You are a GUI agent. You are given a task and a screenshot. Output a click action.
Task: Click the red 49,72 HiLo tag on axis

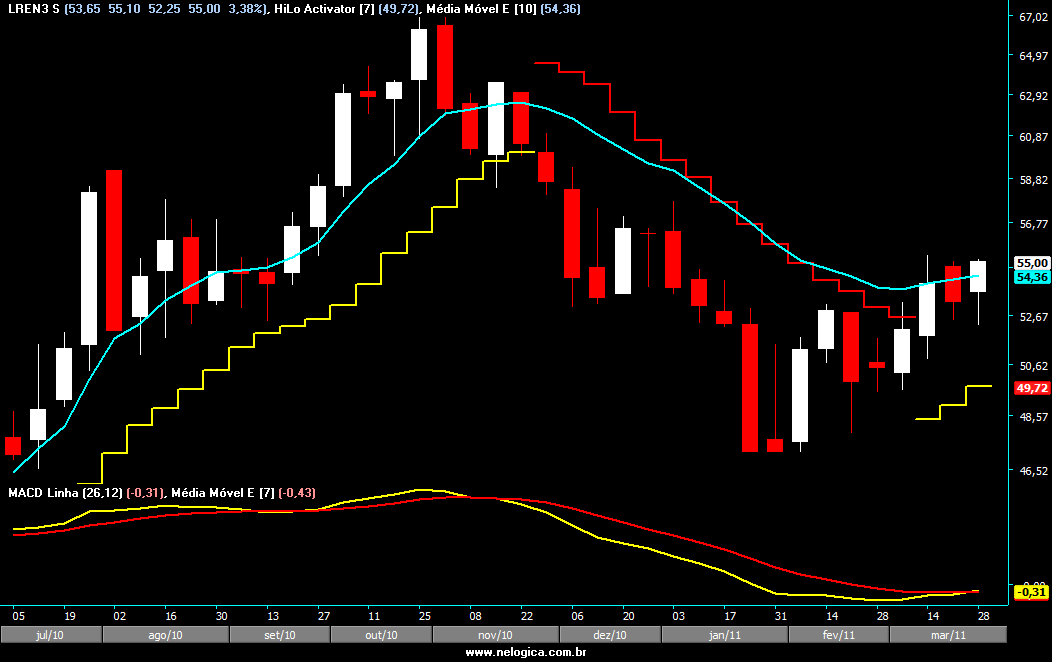[1032, 388]
